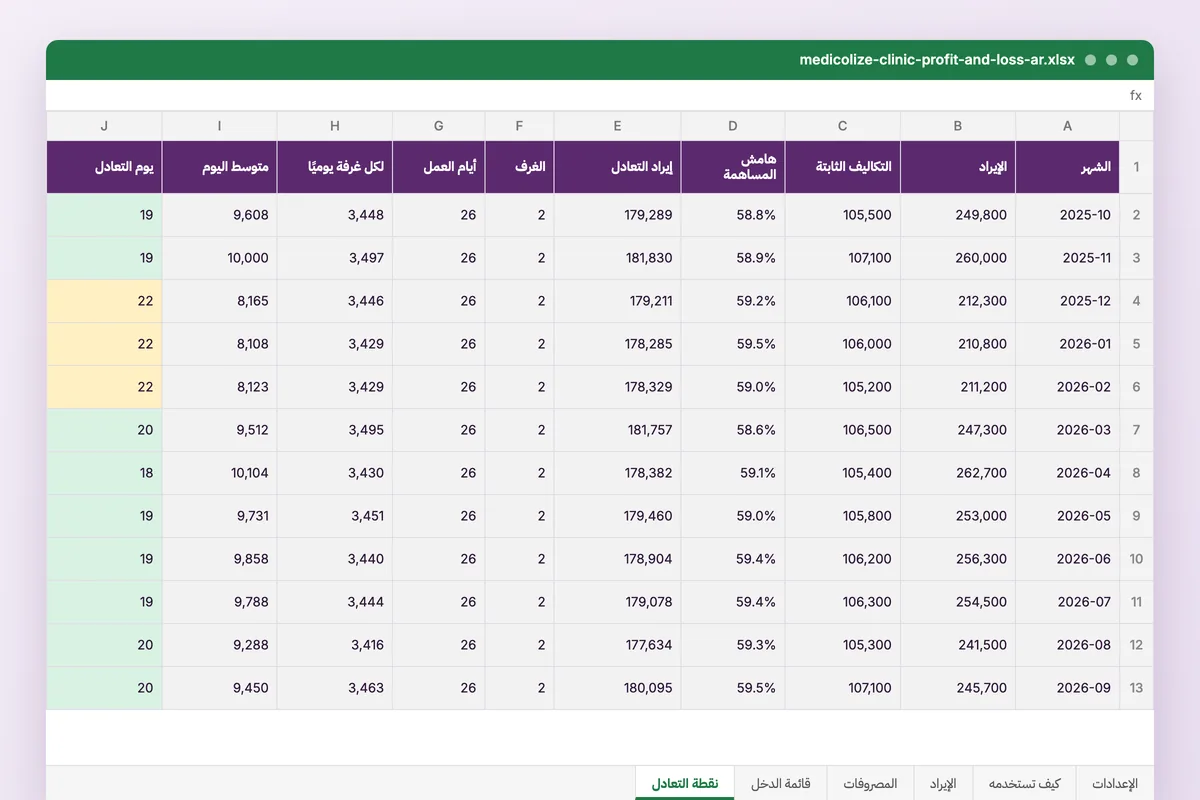This screenshot has width=1200, height=800.
Task: Select break-even revenue cell 180,095
Action: coord(617,688)
